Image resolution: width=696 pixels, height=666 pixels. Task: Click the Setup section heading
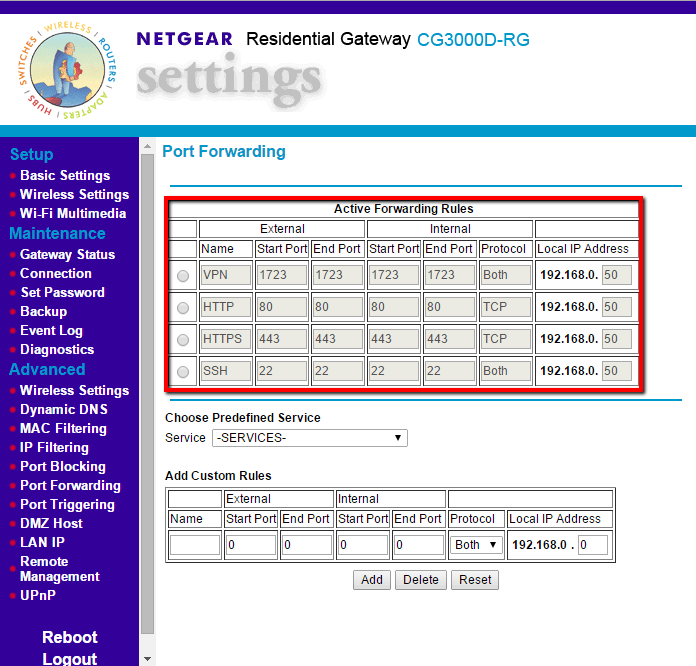pos(32,154)
